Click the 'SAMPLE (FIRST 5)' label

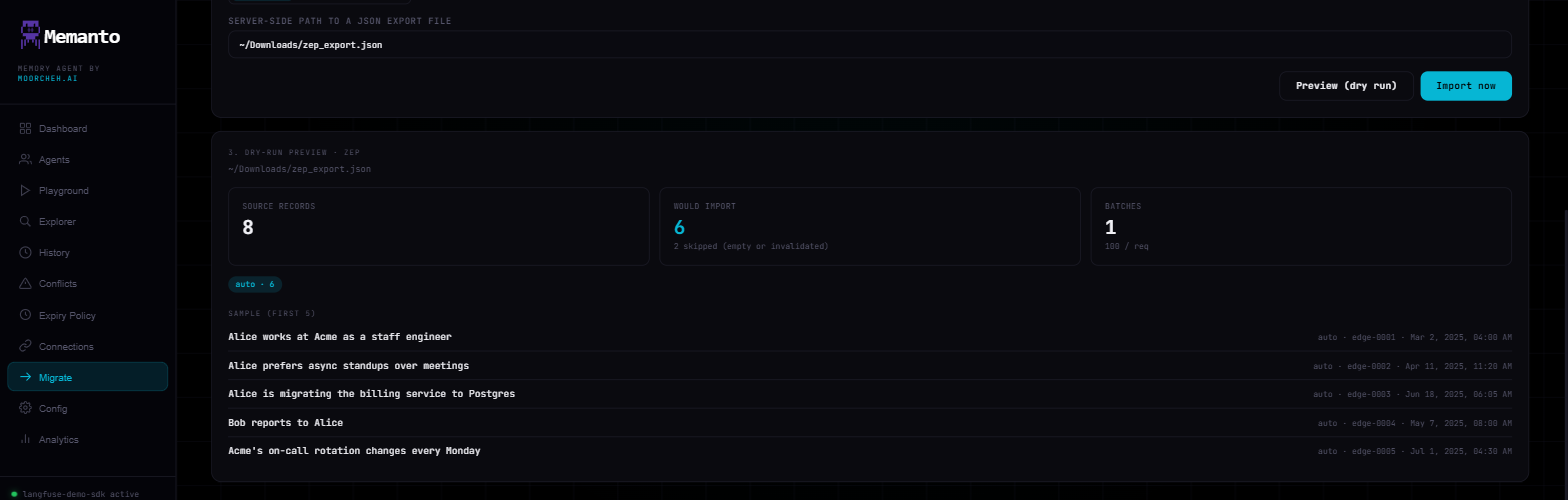(272, 313)
